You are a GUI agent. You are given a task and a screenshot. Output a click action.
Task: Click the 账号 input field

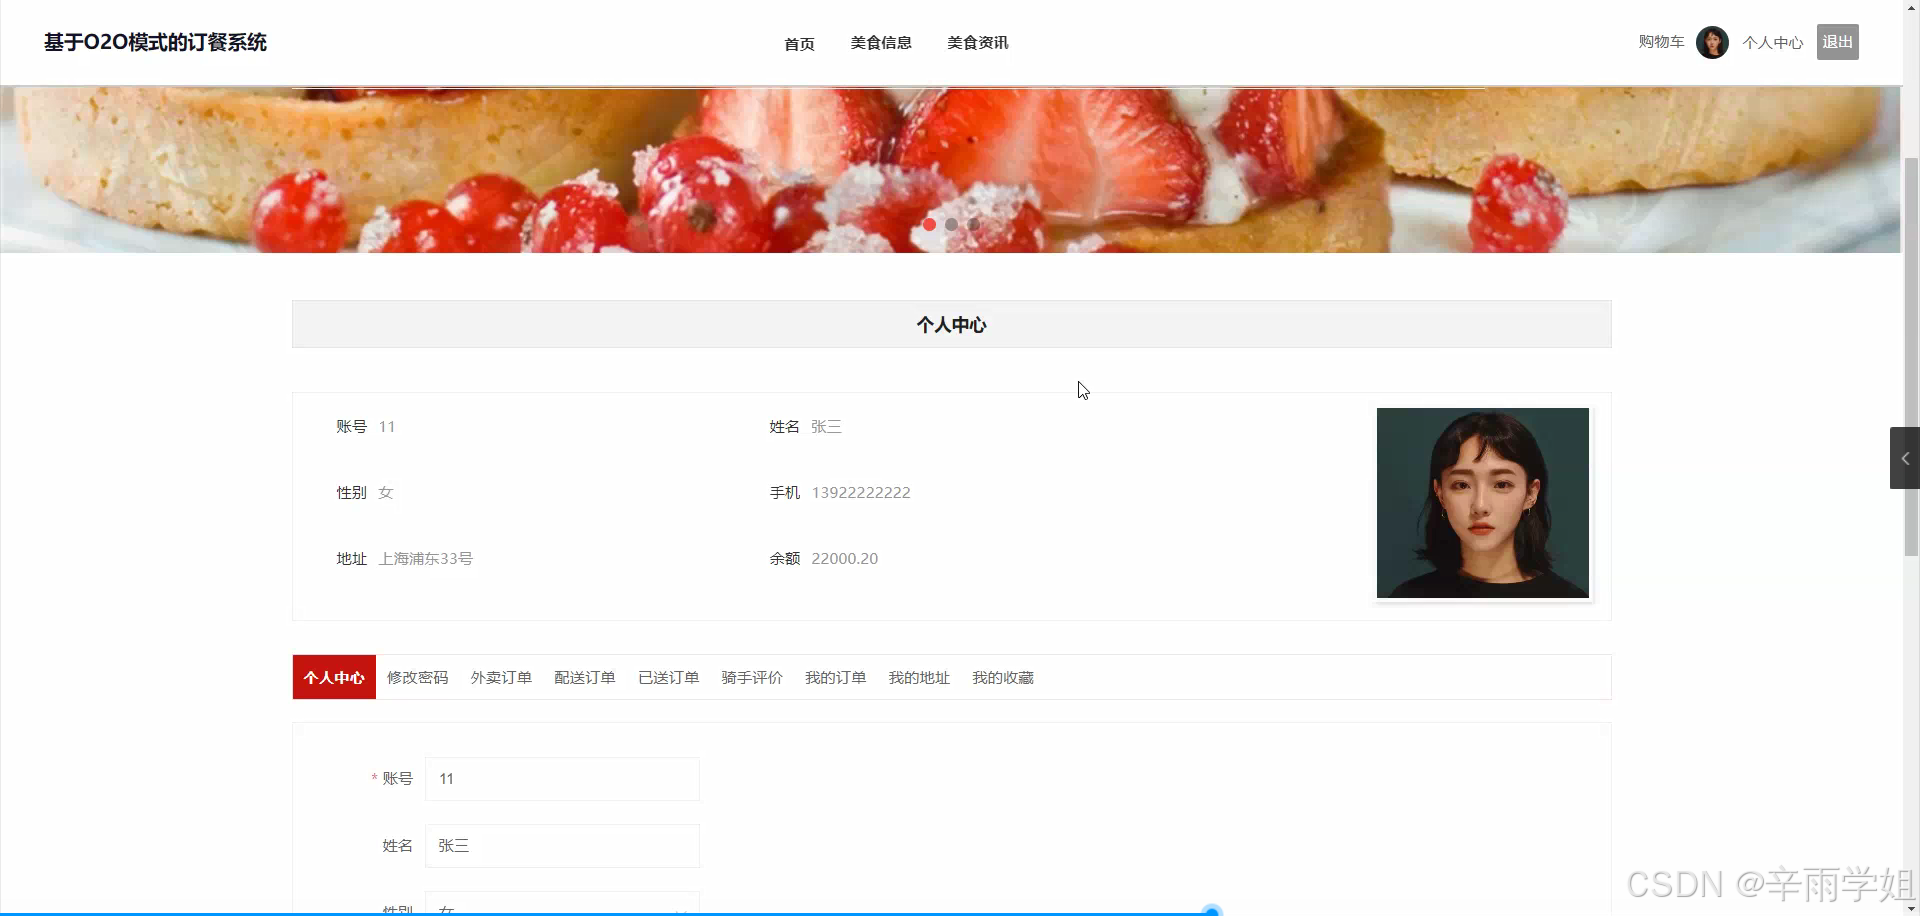[x=562, y=779]
